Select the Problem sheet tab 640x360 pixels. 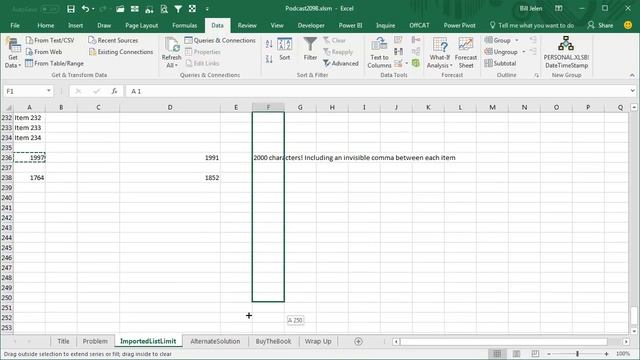(x=95, y=341)
